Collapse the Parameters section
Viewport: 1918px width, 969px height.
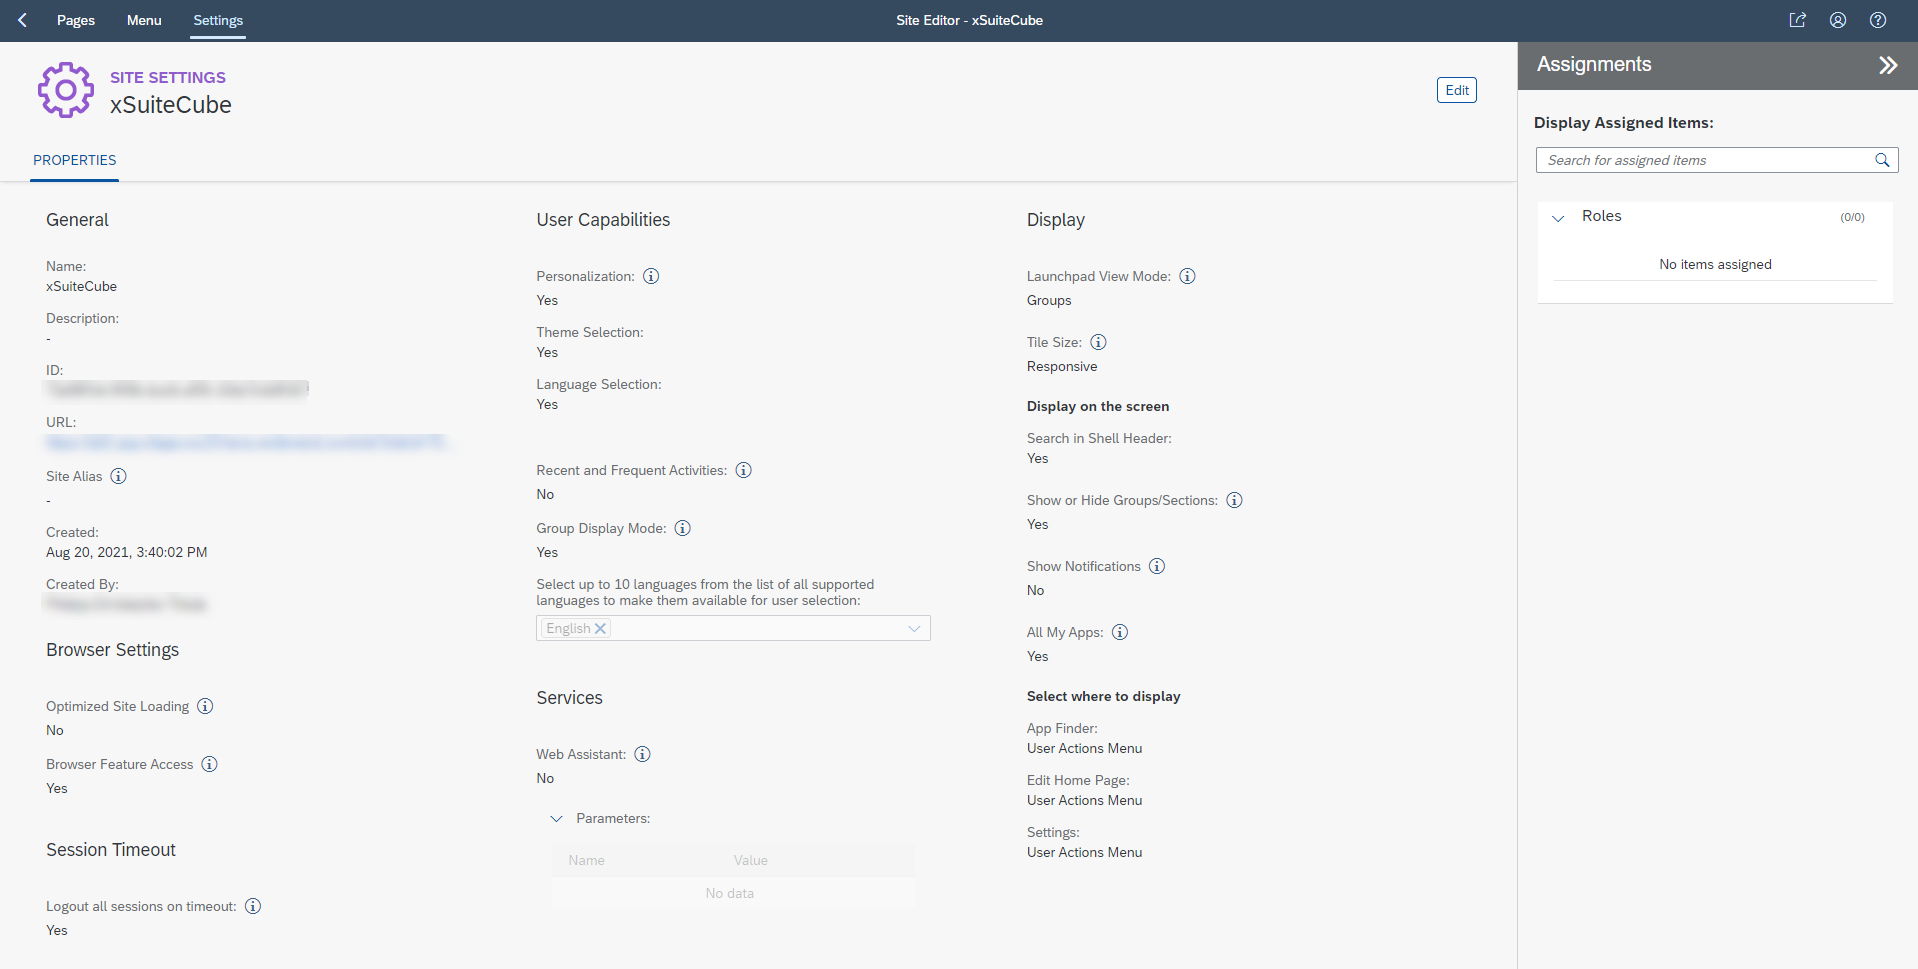556,818
